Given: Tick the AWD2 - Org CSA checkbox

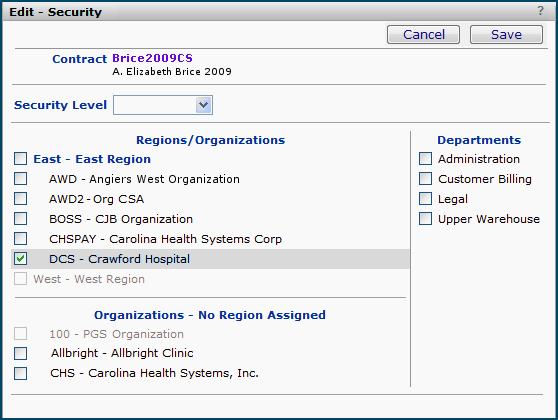Looking at the screenshot, I should click(x=20, y=199).
